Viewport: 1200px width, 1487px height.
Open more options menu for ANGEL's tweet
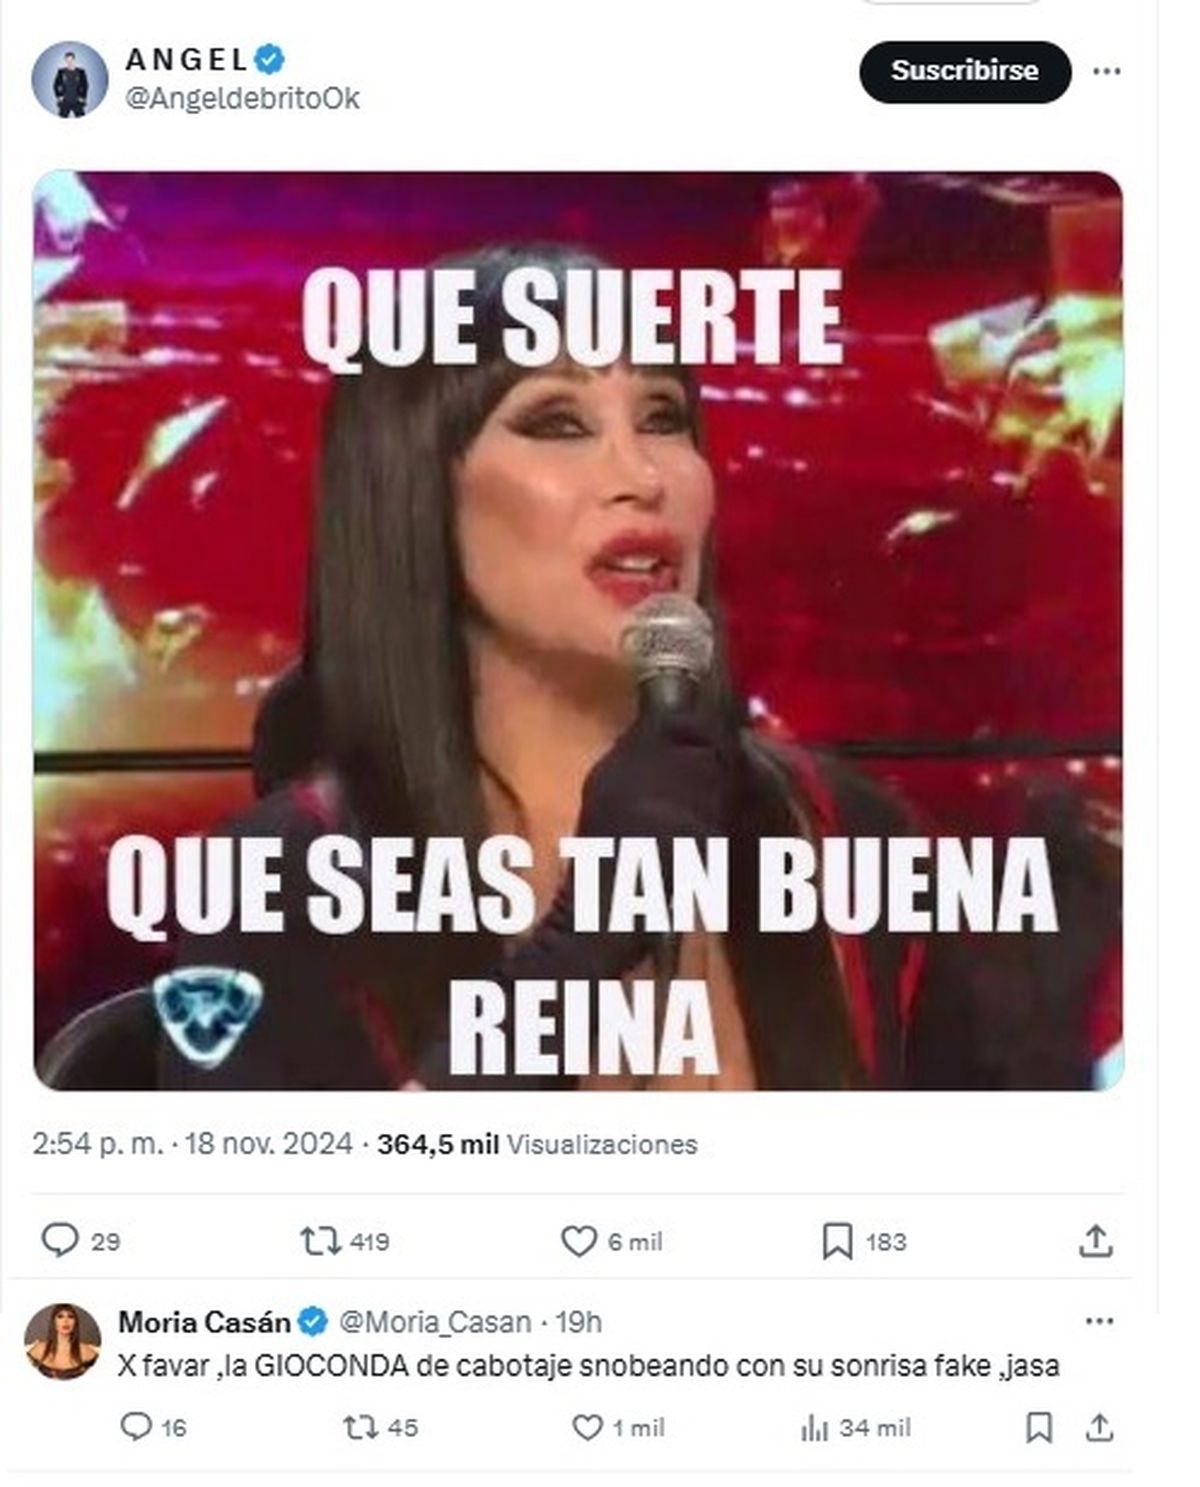pyautogui.click(x=1106, y=71)
